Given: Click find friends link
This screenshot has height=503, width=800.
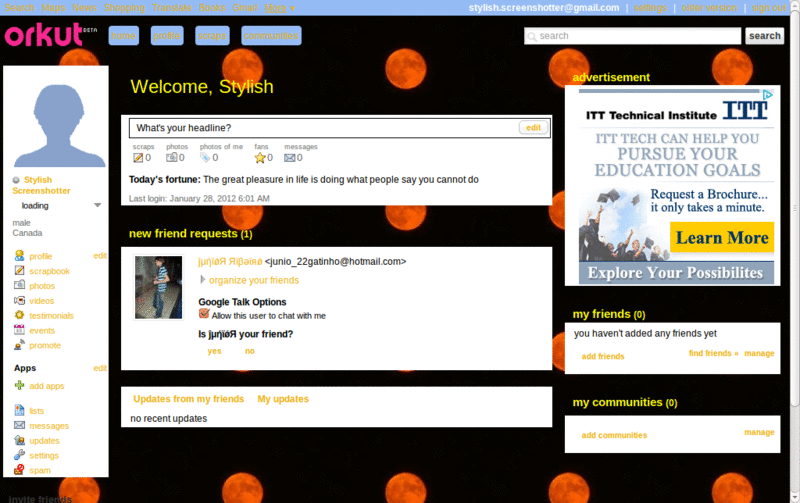Looking at the screenshot, I should pyautogui.click(x=713, y=353).
